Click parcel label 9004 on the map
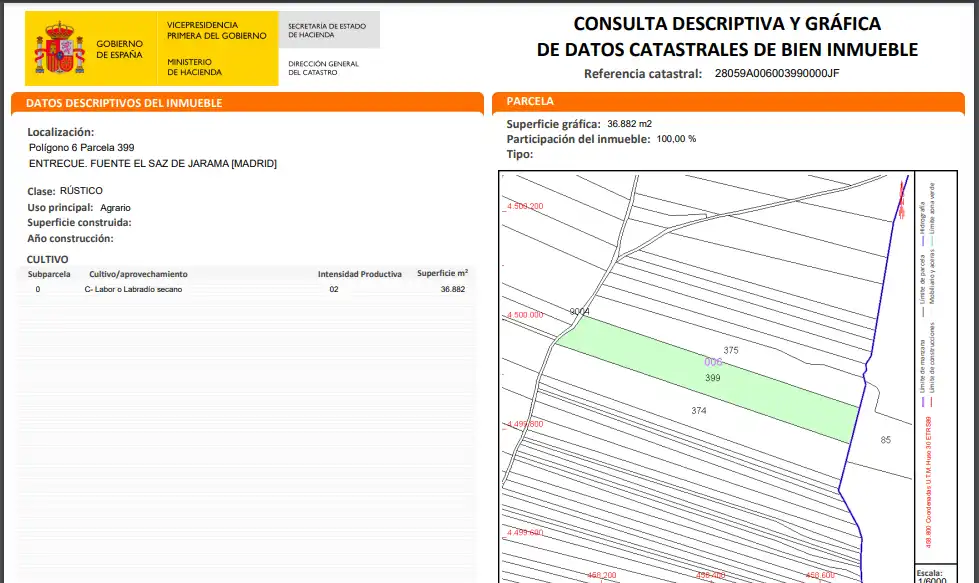Screen dimensions: 979x583 (579, 311)
